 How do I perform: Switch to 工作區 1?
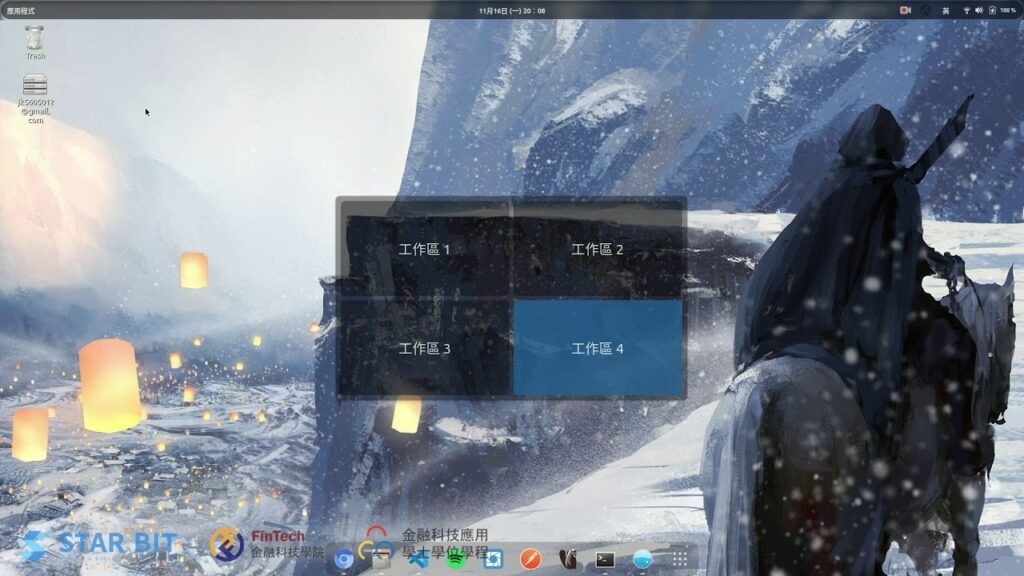click(424, 249)
